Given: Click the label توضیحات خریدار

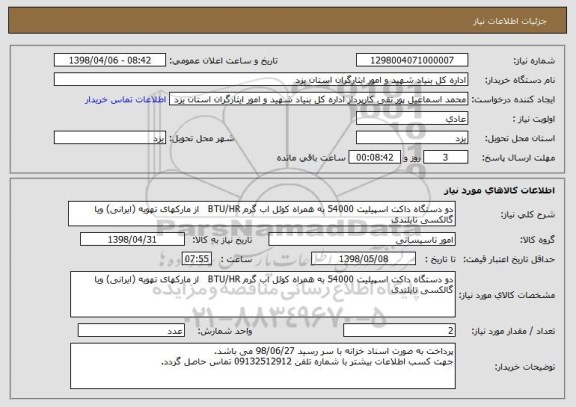Looking at the screenshot, I should point(525,367).
